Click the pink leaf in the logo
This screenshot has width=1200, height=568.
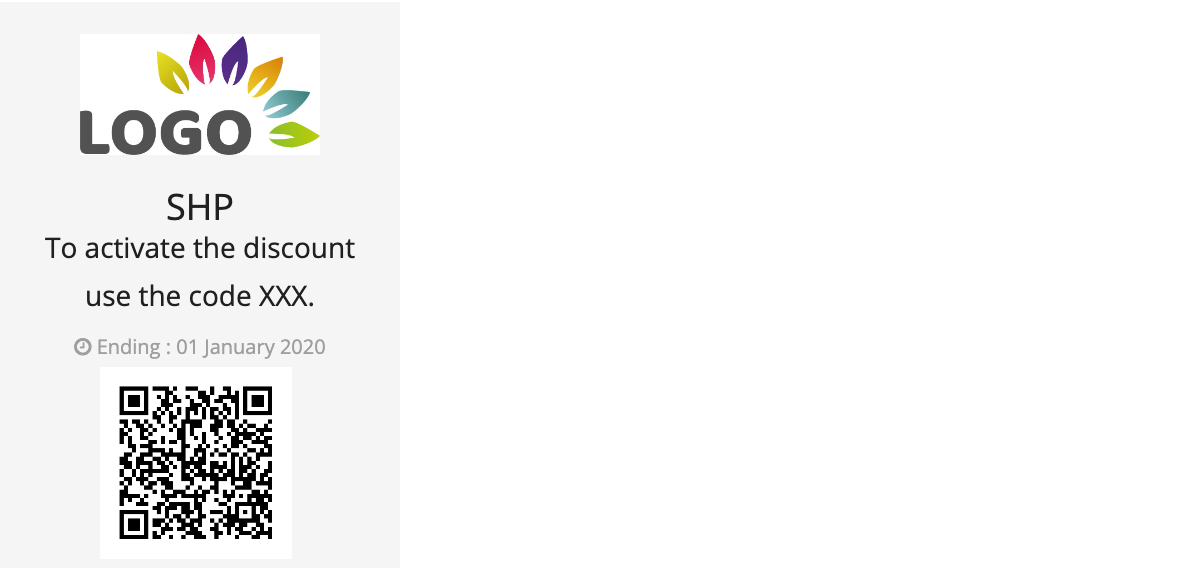(x=203, y=59)
